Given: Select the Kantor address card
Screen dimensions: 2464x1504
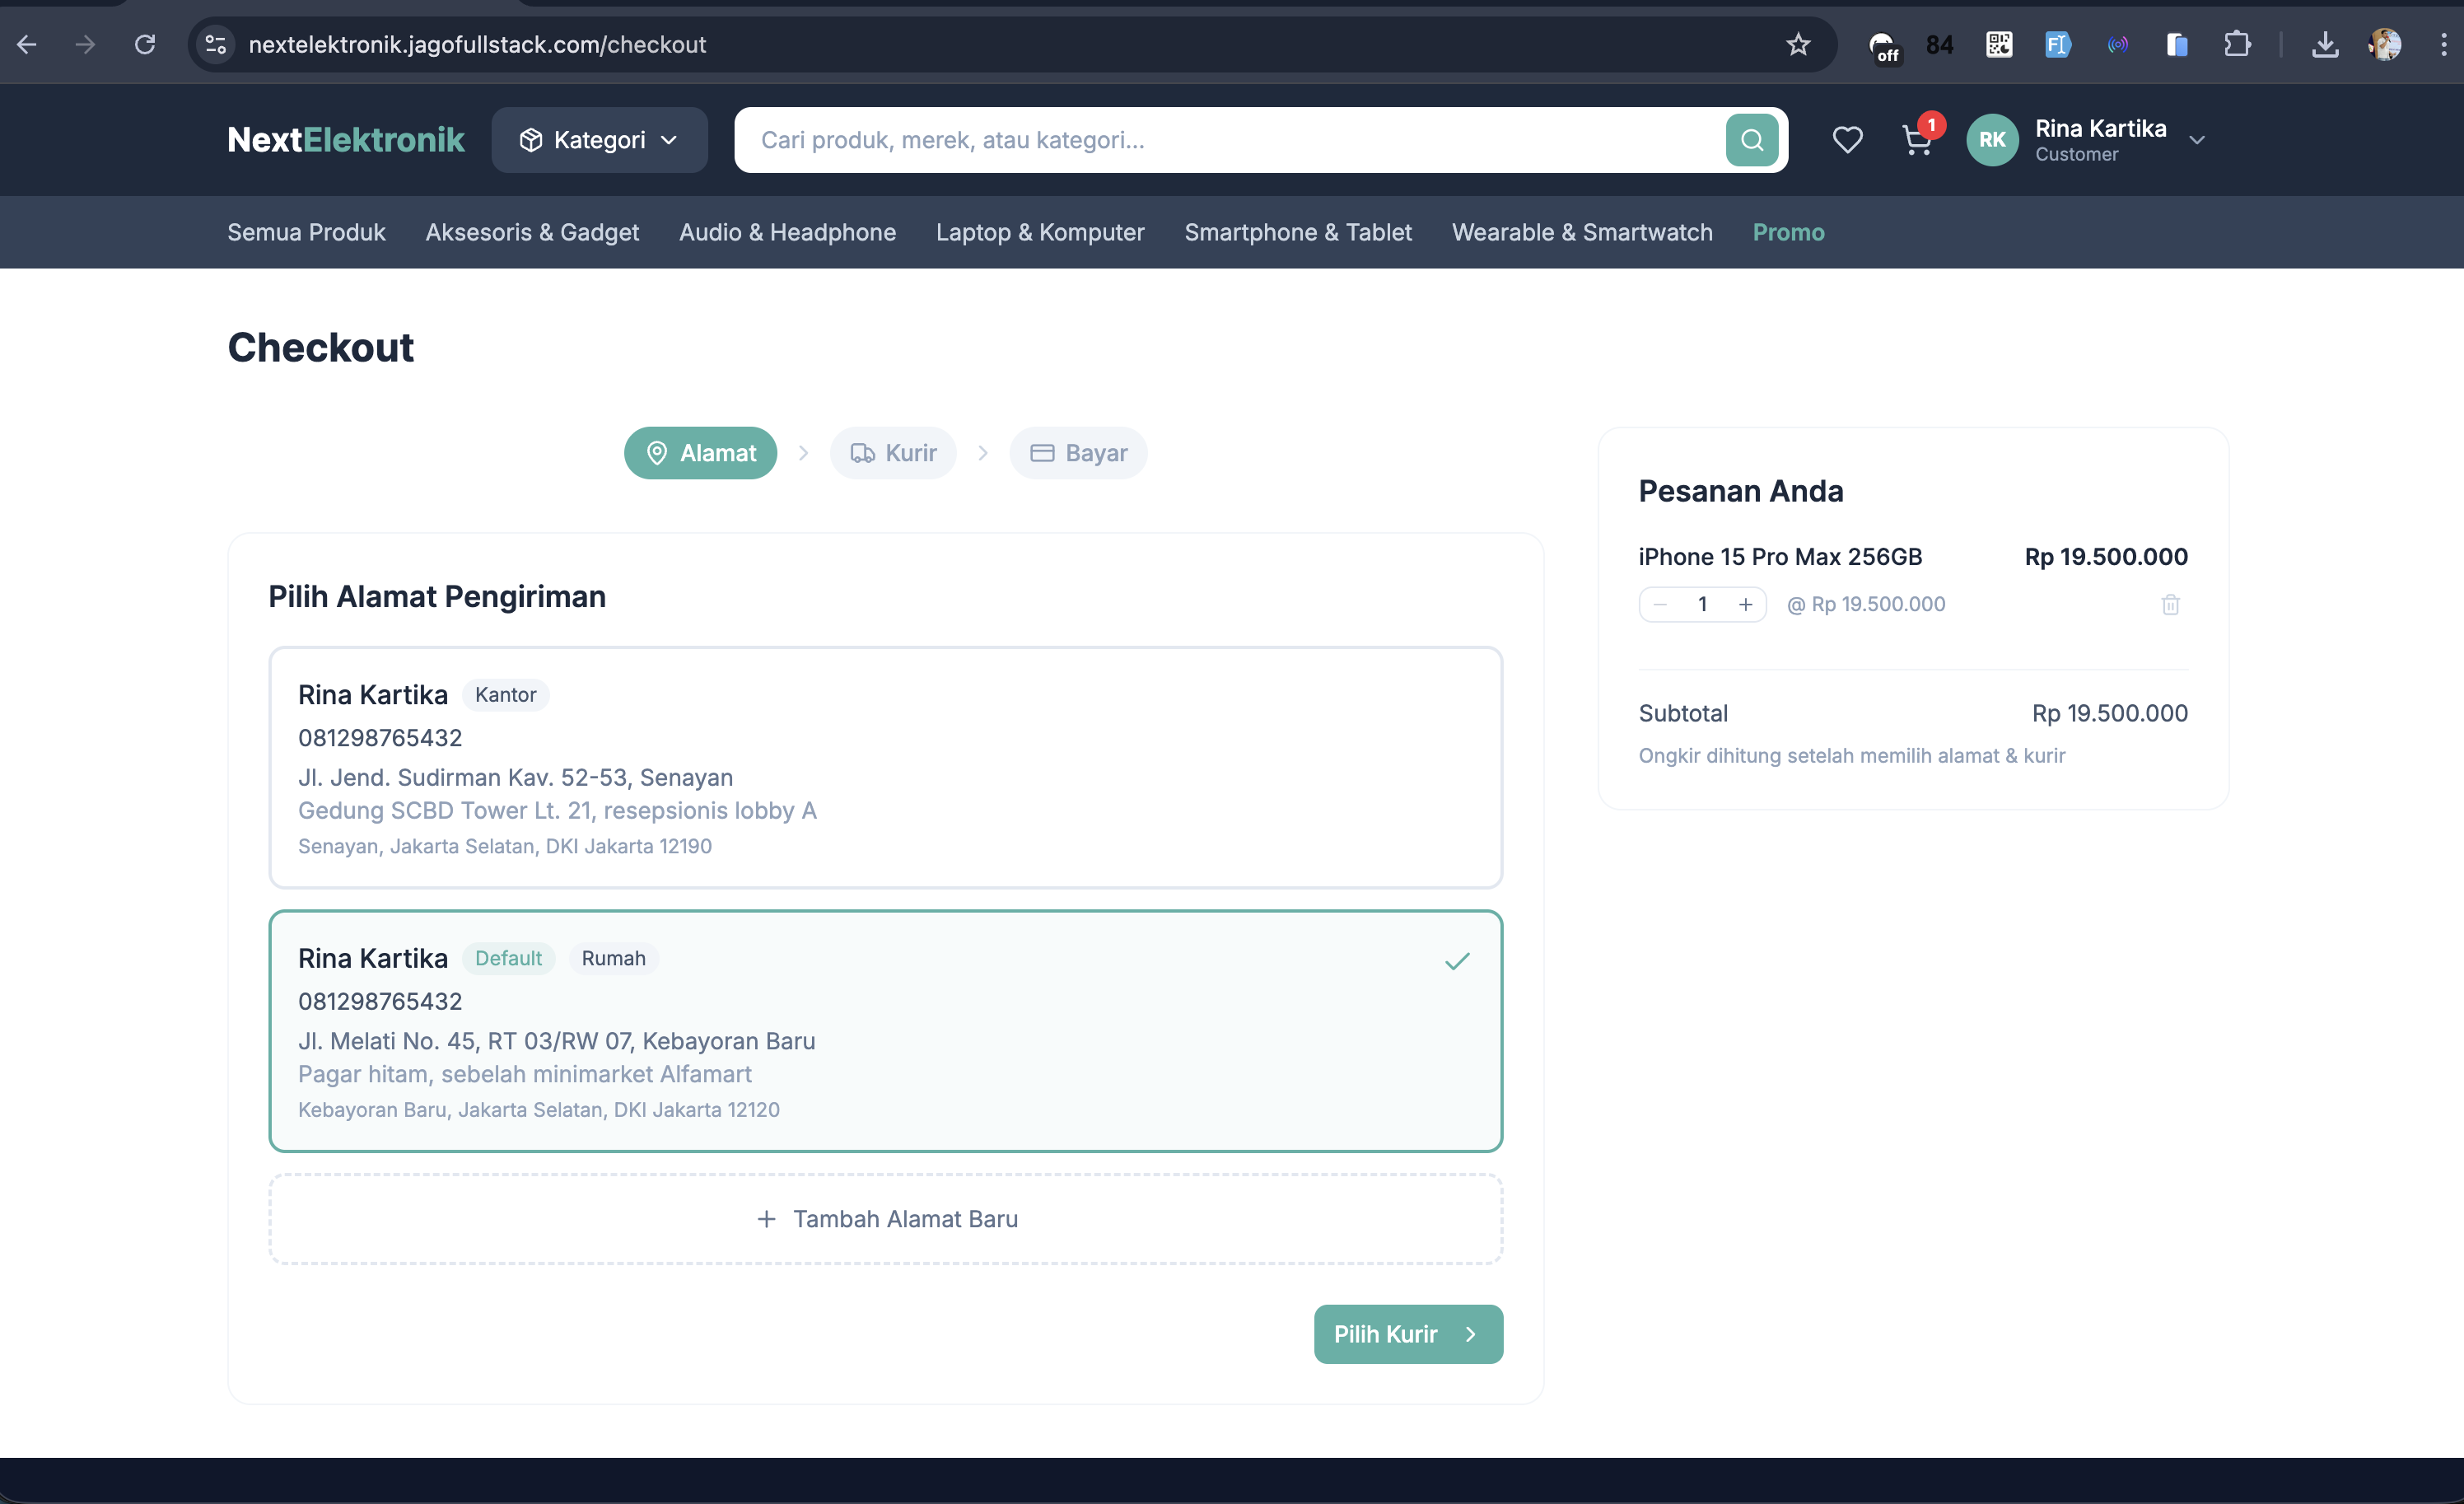Looking at the screenshot, I should 885,767.
